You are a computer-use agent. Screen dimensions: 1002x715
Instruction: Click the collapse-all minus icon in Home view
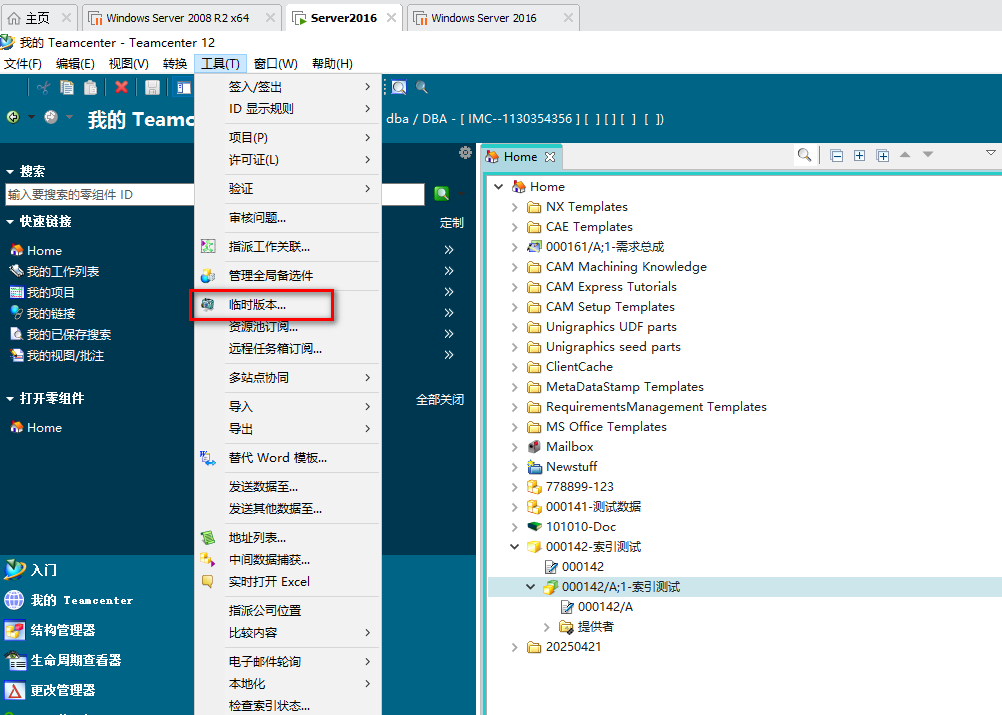click(x=836, y=155)
